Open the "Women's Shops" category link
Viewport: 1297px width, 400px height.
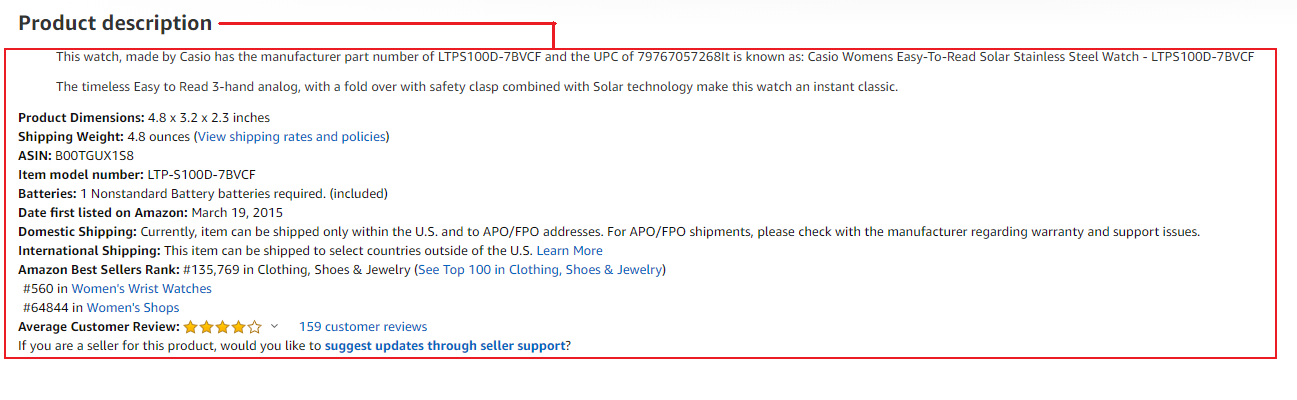132,308
